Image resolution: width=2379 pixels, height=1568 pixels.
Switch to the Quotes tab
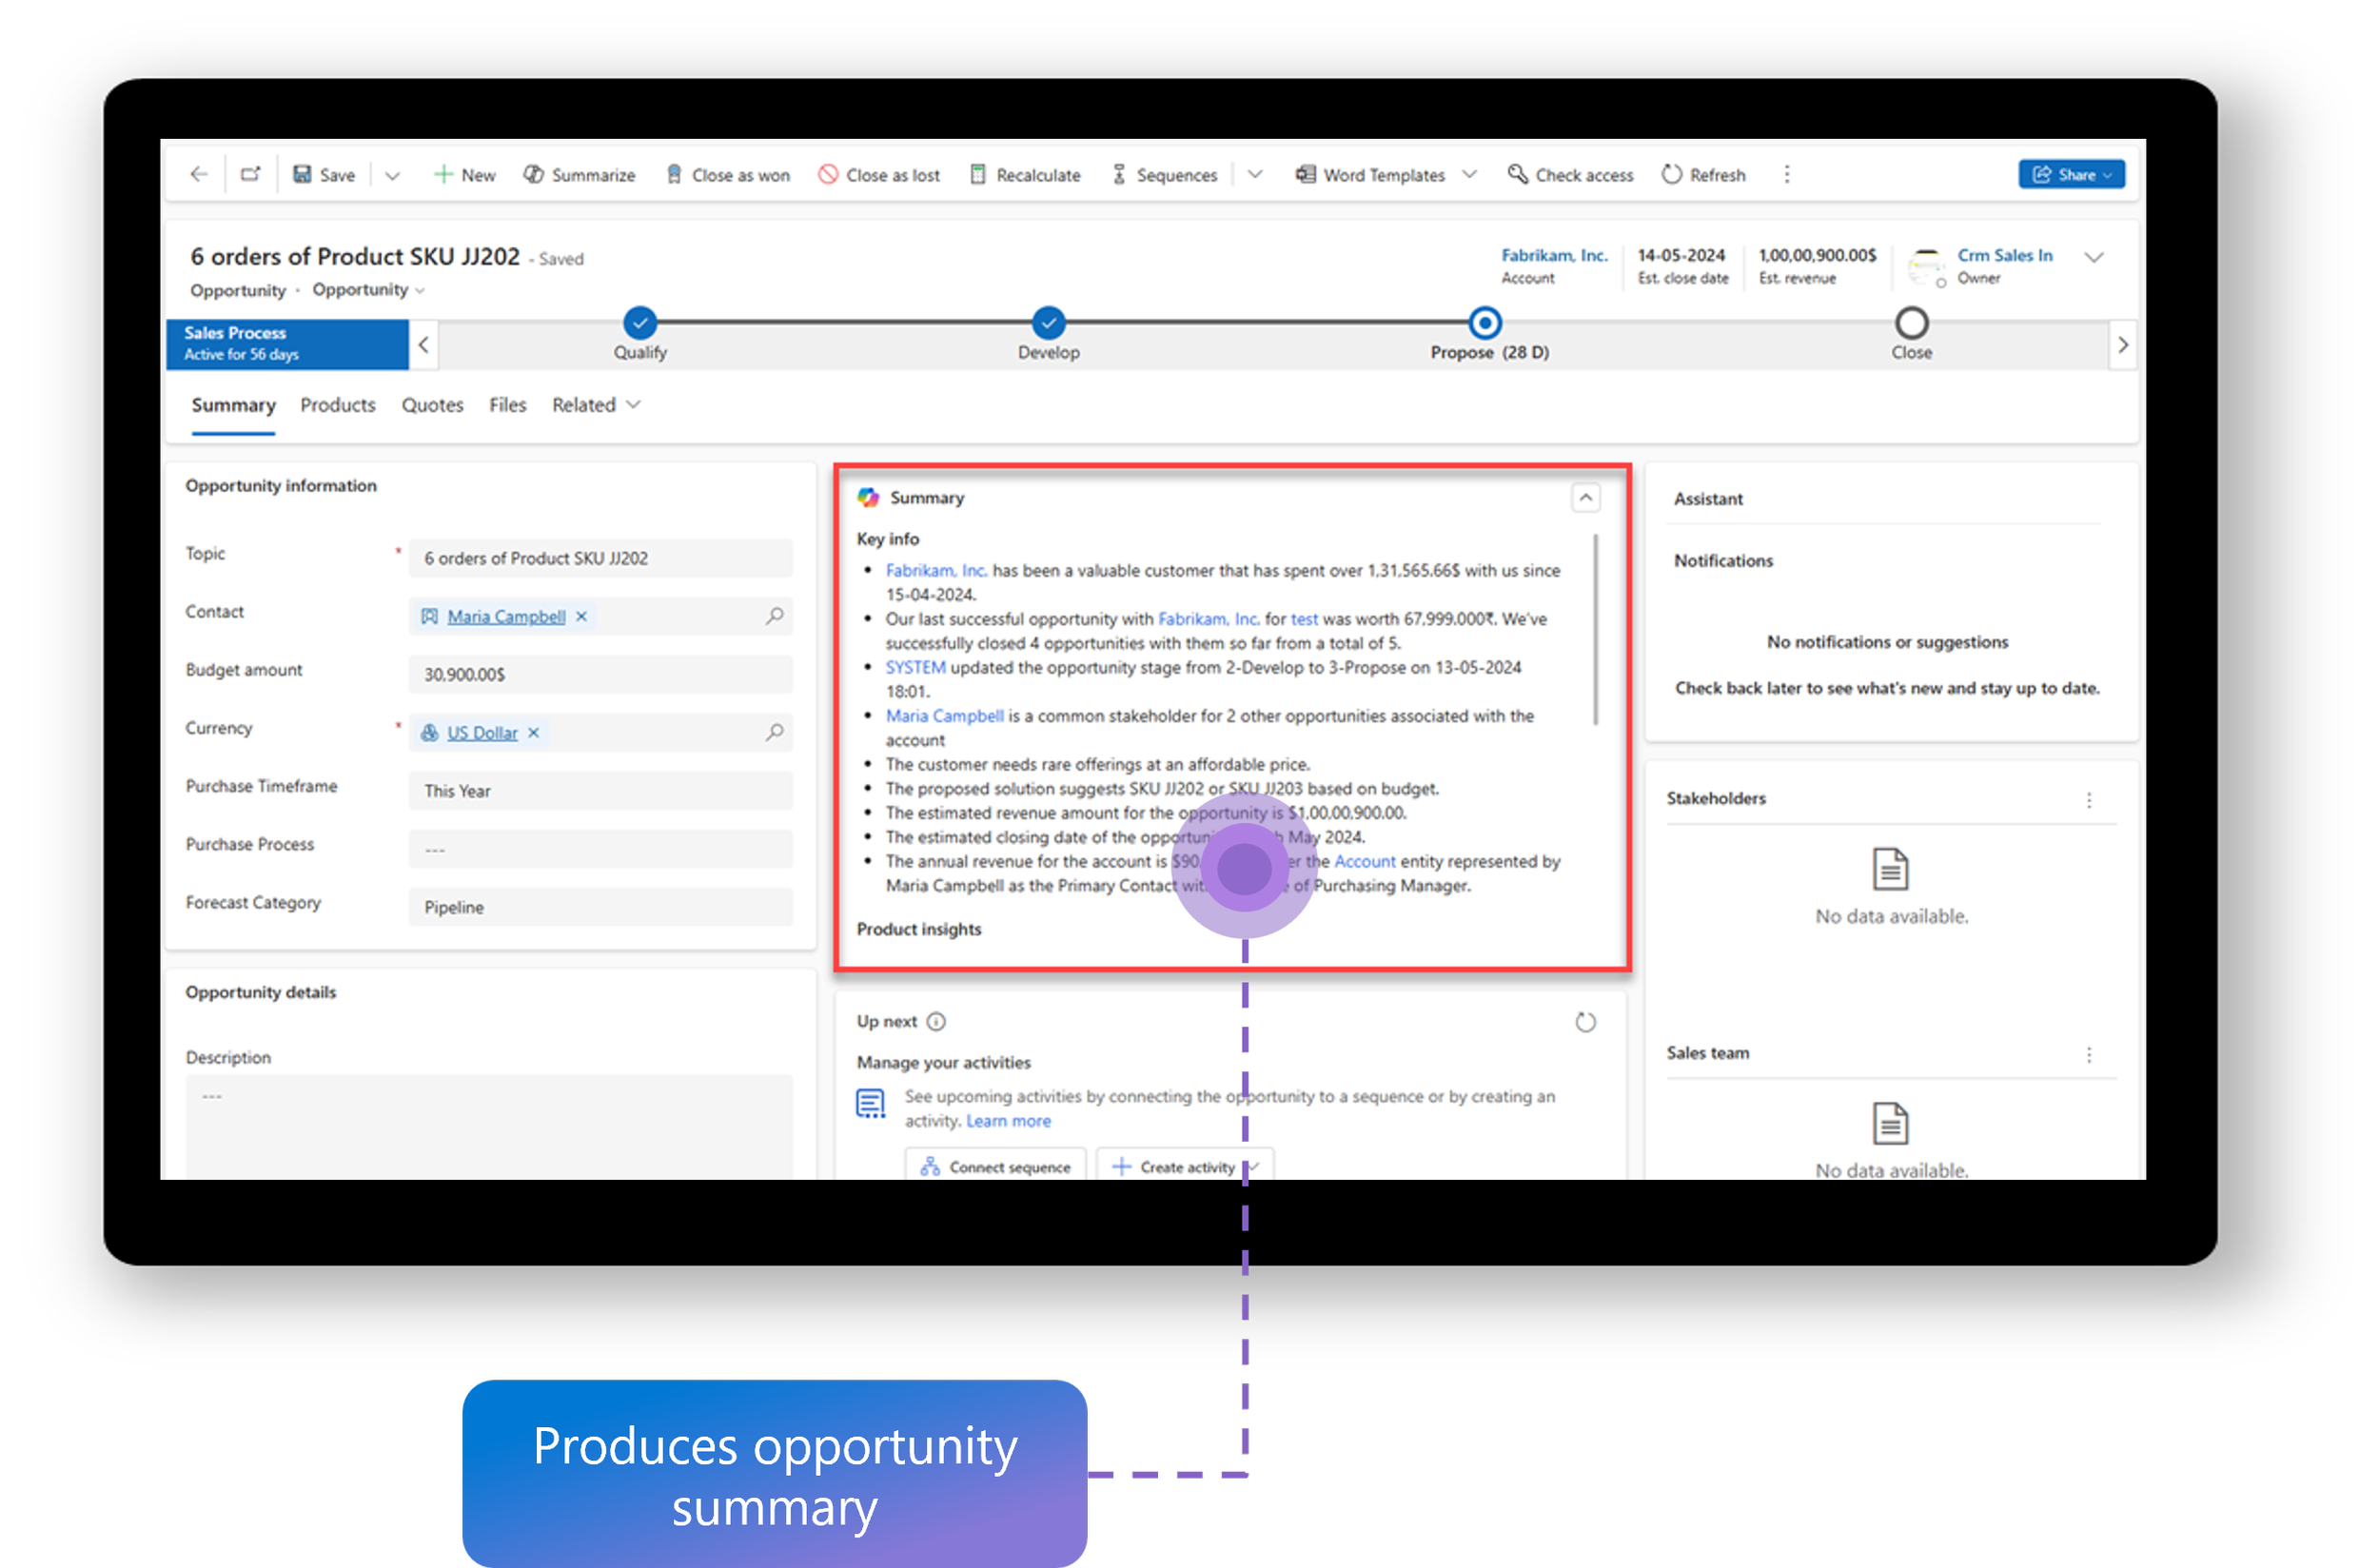[432, 405]
